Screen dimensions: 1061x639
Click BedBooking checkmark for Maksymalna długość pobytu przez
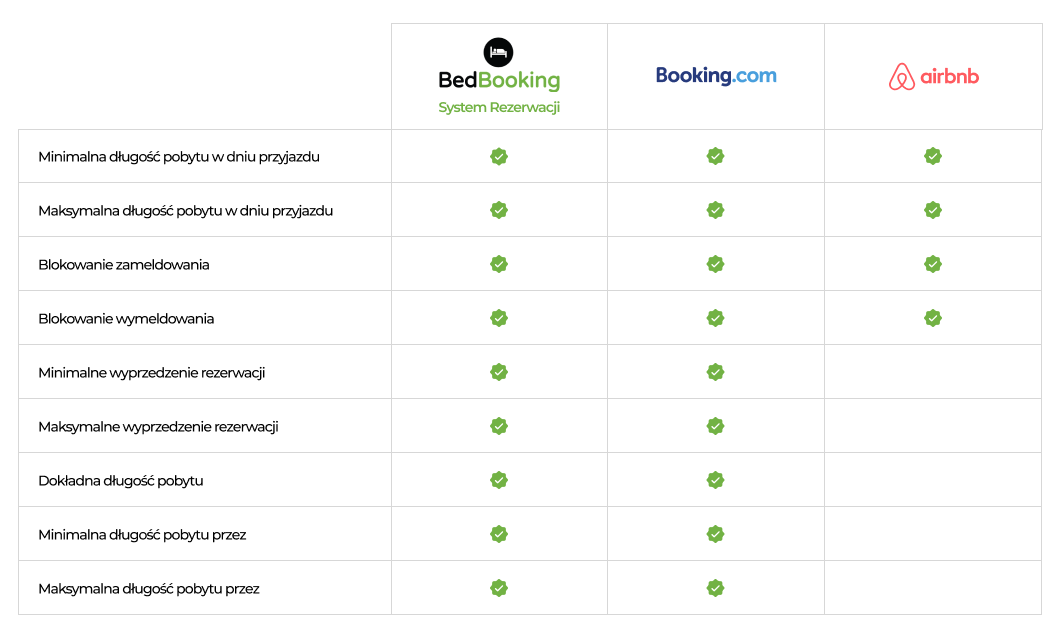499,588
